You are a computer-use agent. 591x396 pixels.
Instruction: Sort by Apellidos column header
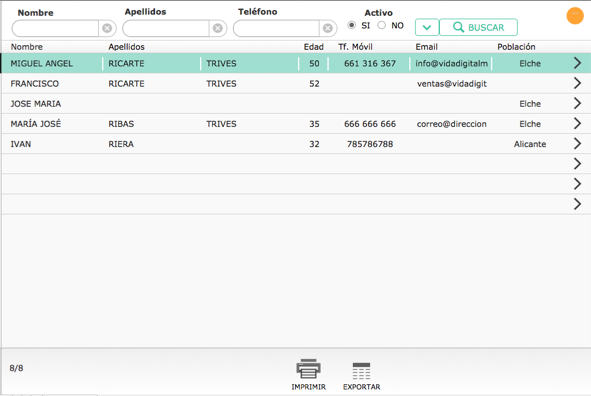[127, 47]
